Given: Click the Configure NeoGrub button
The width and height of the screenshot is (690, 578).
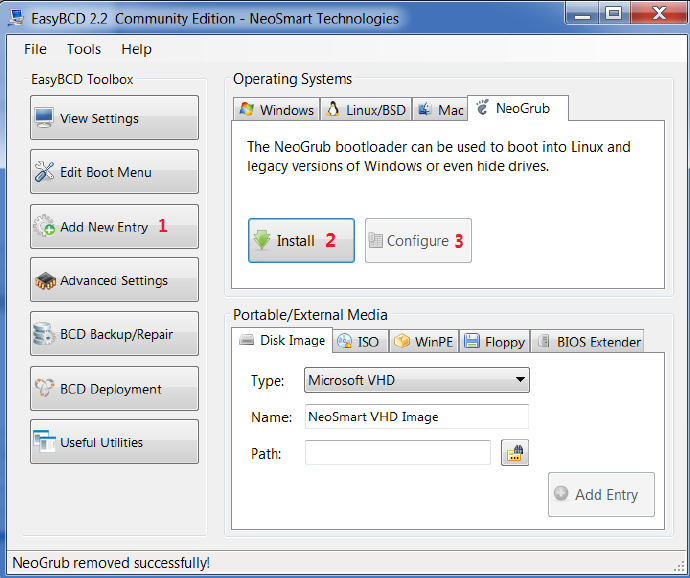Looking at the screenshot, I should (x=418, y=240).
